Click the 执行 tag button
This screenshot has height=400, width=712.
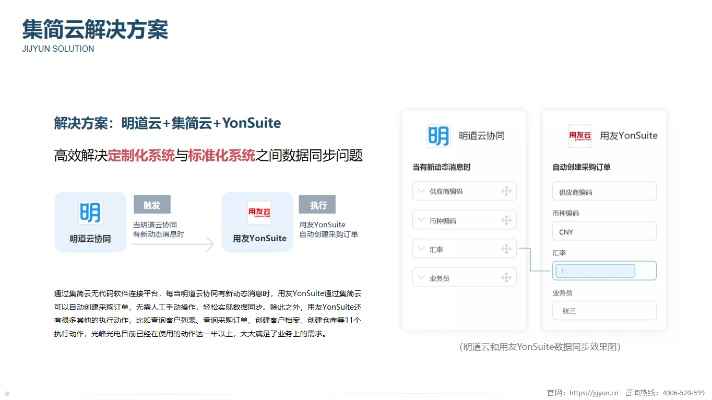click(x=317, y=205)
